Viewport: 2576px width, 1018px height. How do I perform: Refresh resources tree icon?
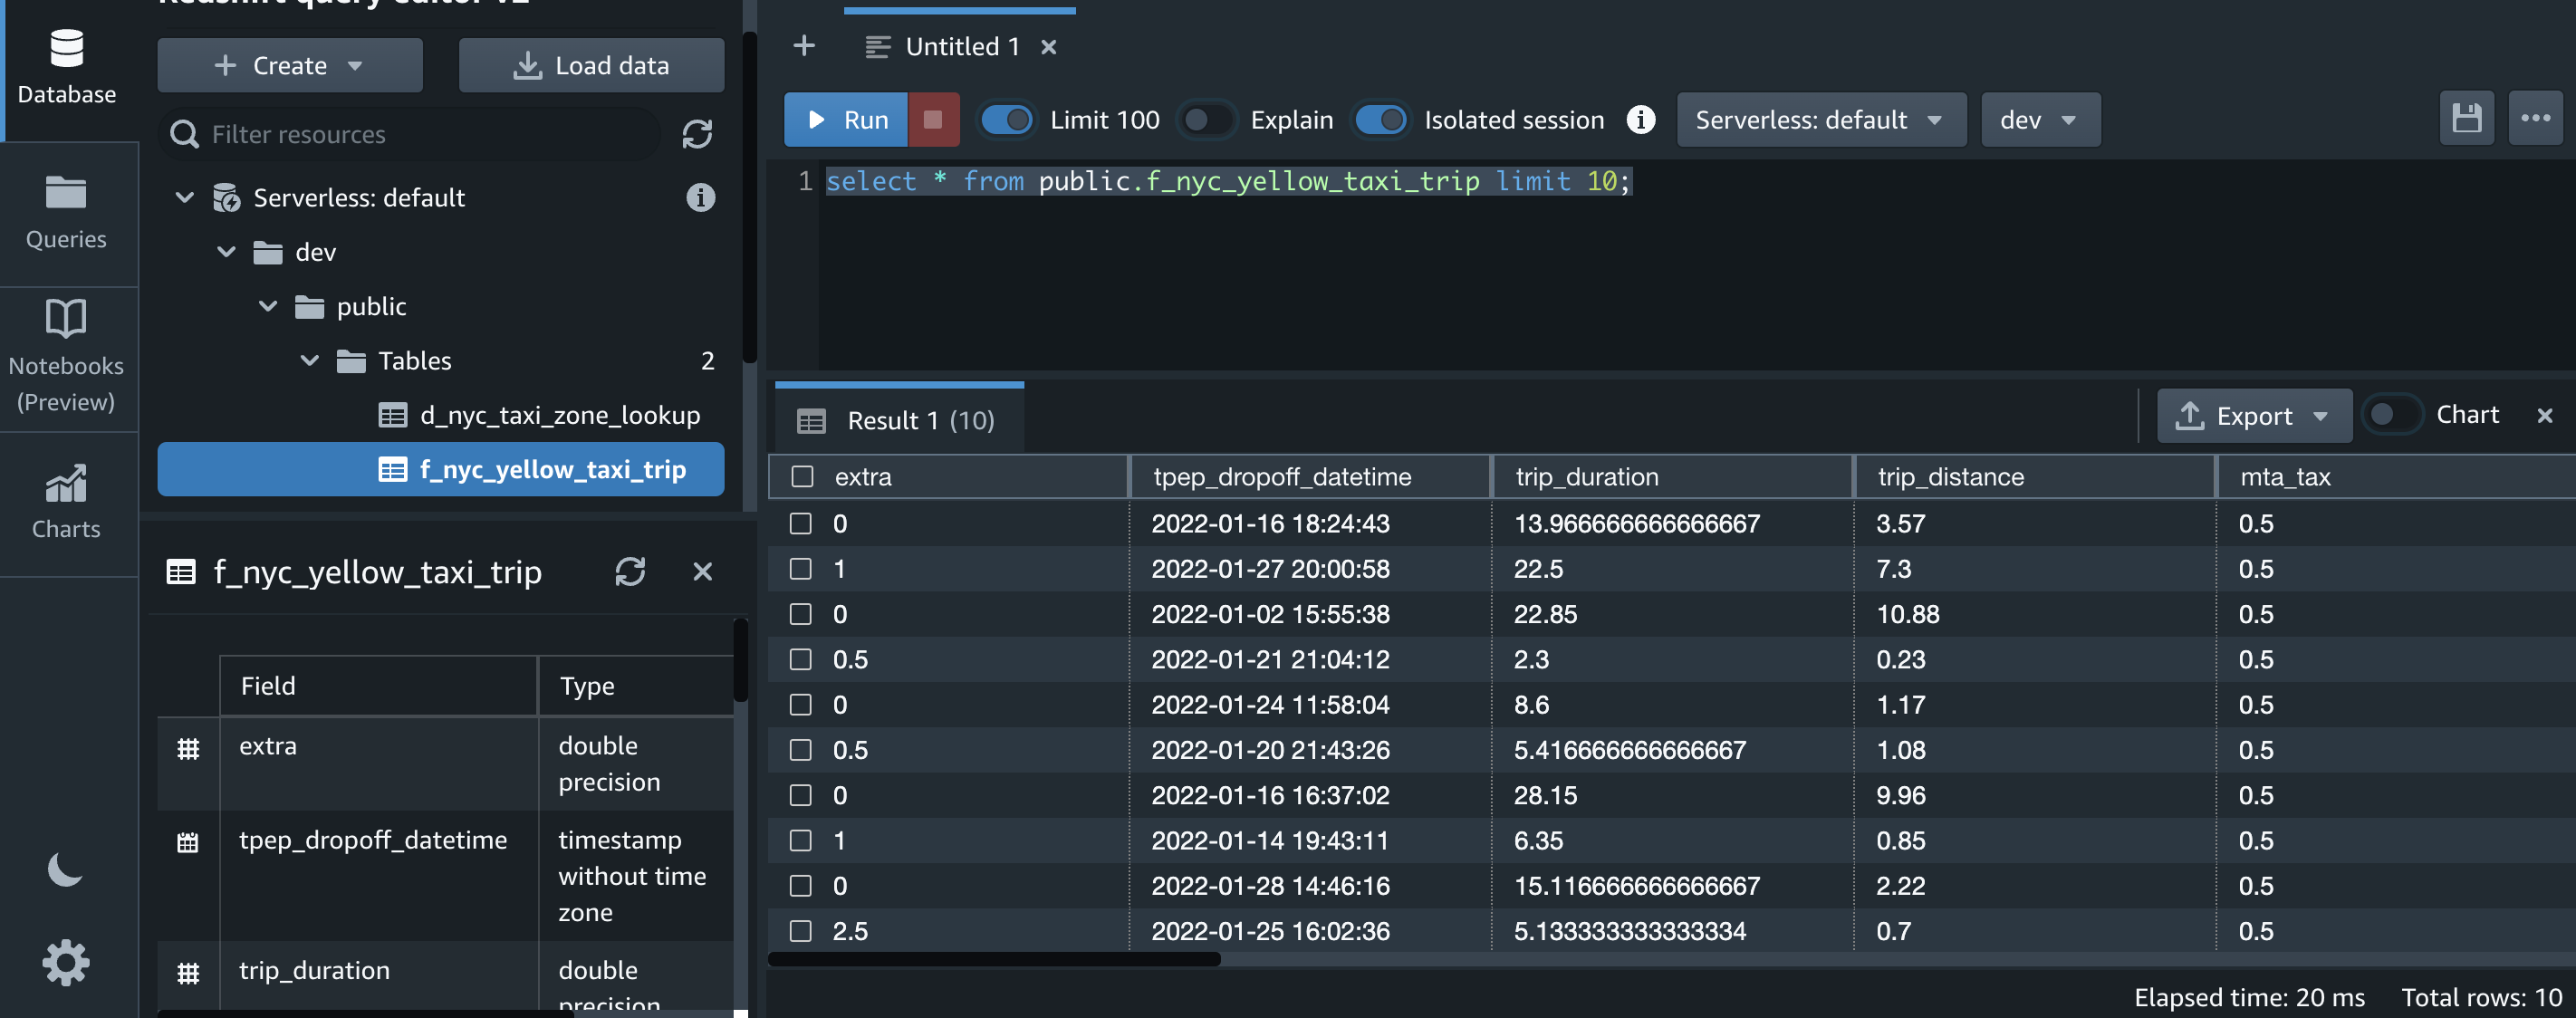pyautogui.click(x=697, y=134)
